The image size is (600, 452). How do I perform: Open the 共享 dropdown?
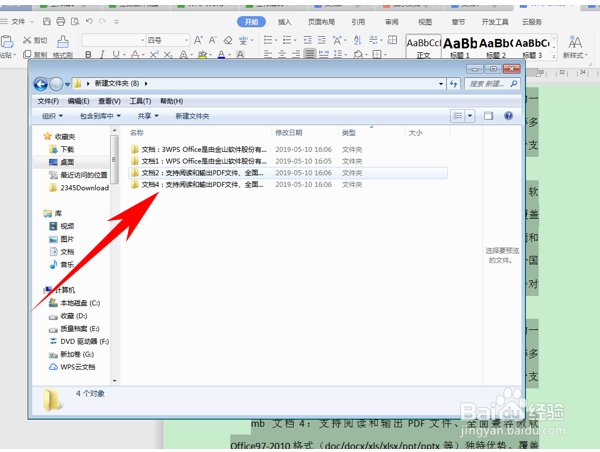coord(148,116)
